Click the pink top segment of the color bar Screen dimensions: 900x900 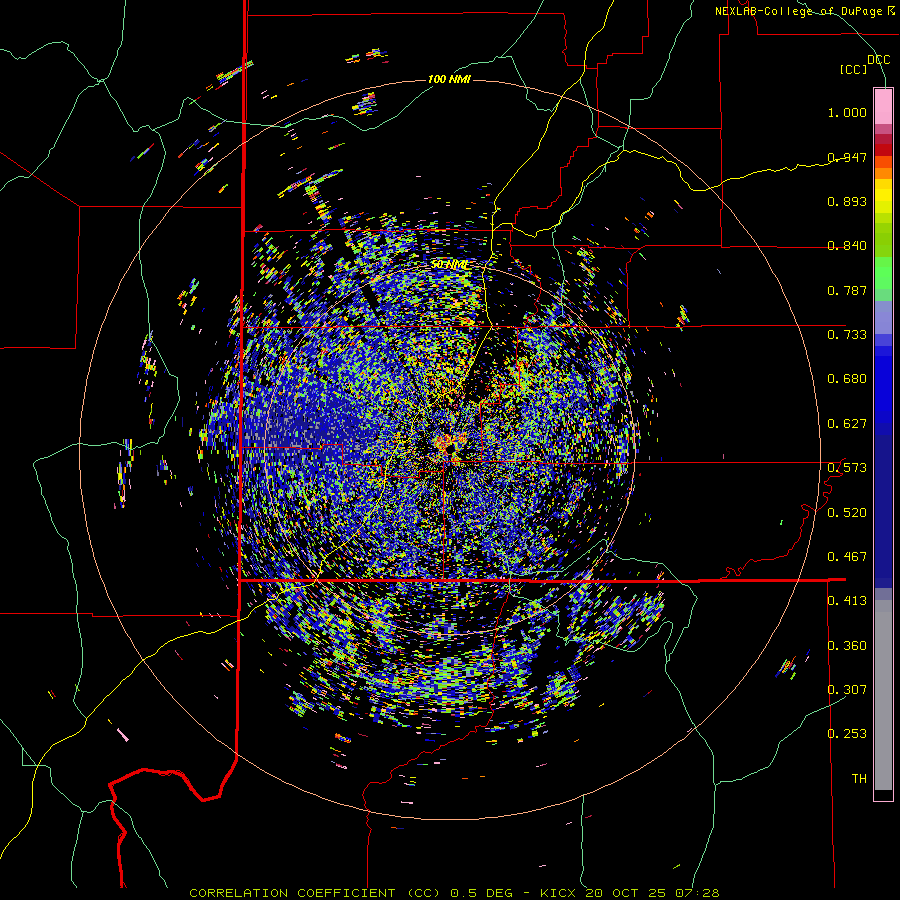[x=883, y=106]
